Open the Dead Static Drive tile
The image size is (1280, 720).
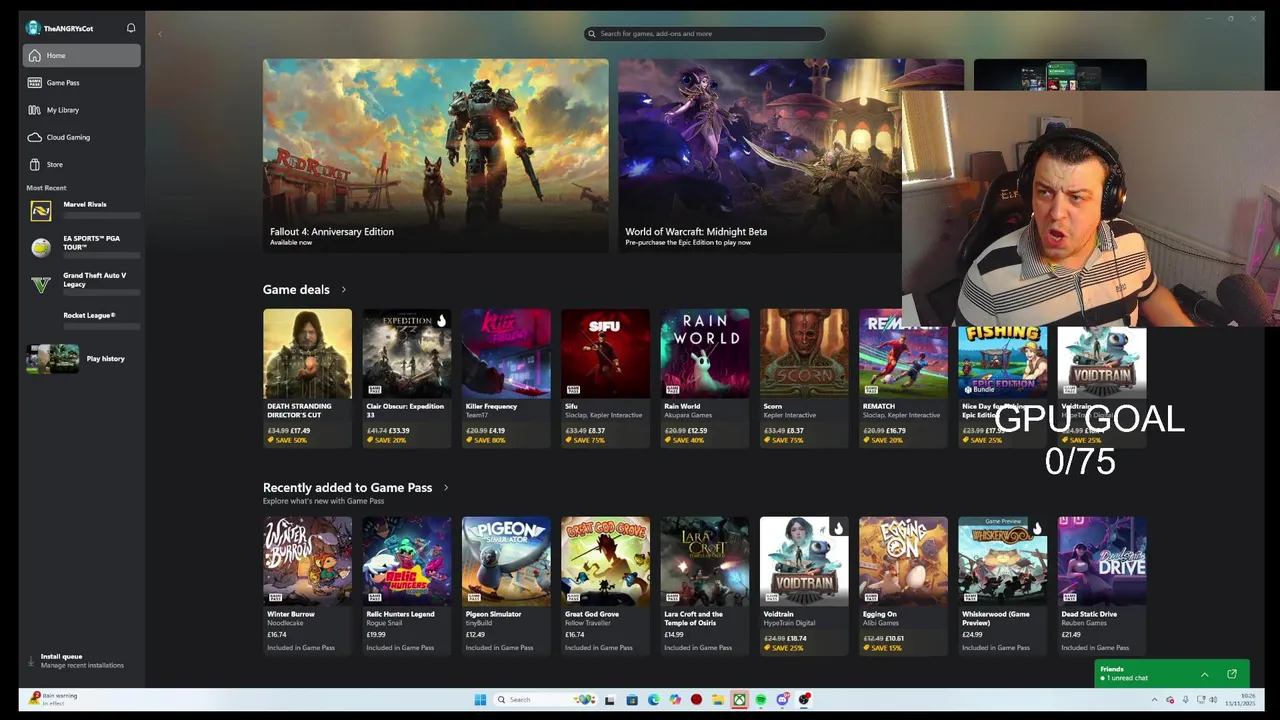[1102, 586]
